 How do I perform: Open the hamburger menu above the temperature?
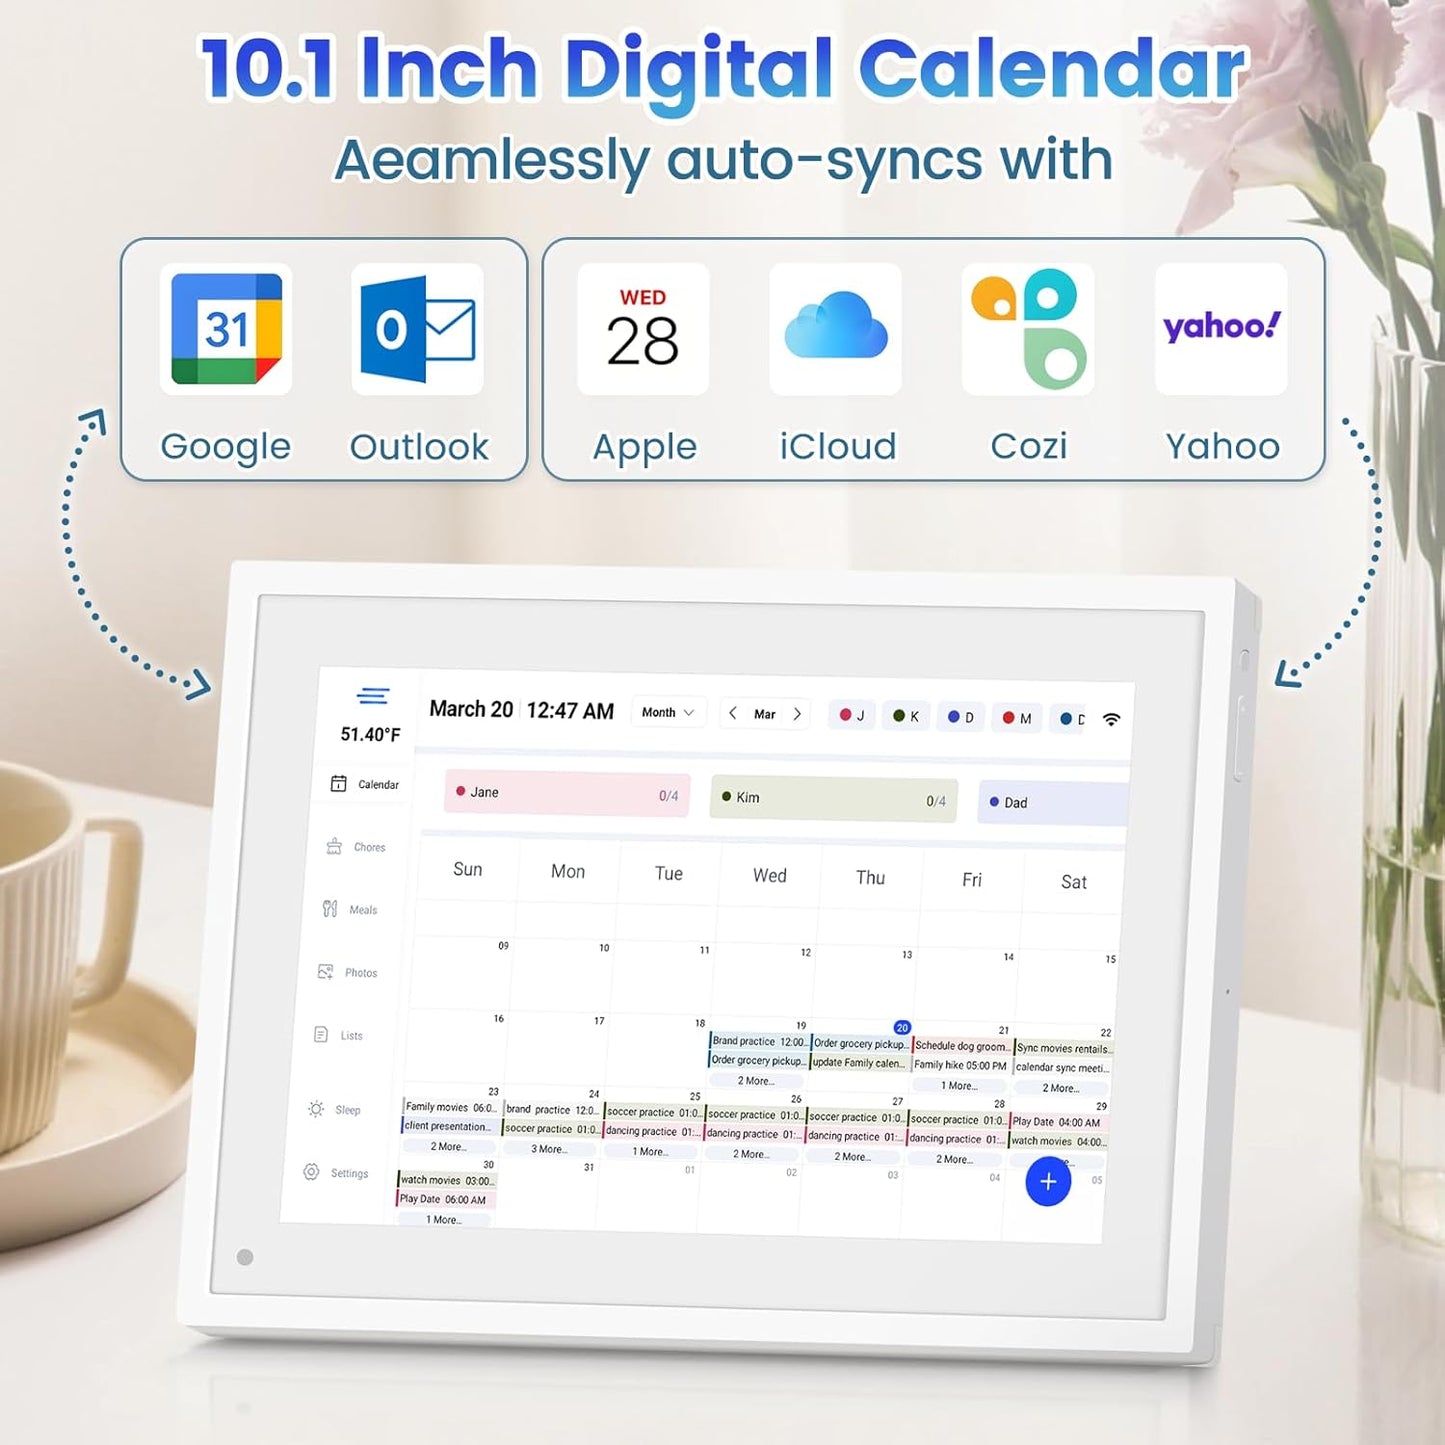373,696
